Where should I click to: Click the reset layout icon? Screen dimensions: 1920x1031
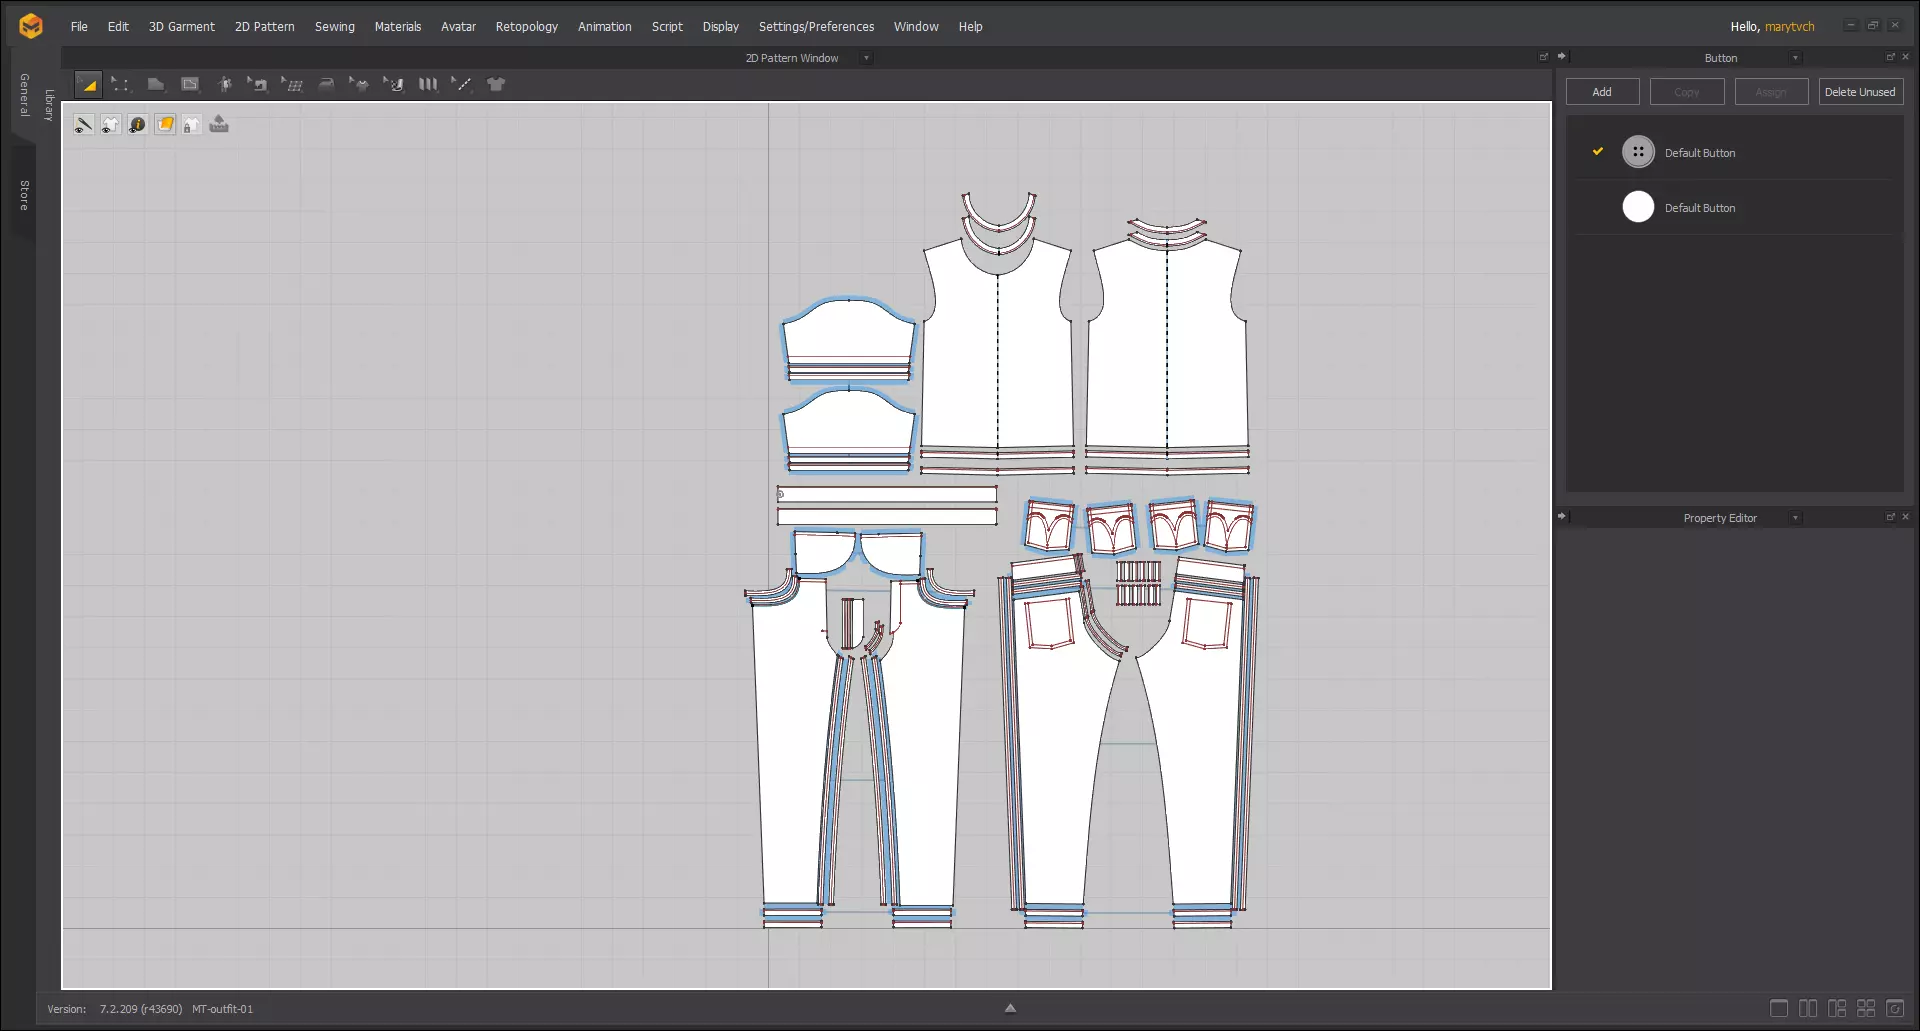click(x=1895, y=1009)
